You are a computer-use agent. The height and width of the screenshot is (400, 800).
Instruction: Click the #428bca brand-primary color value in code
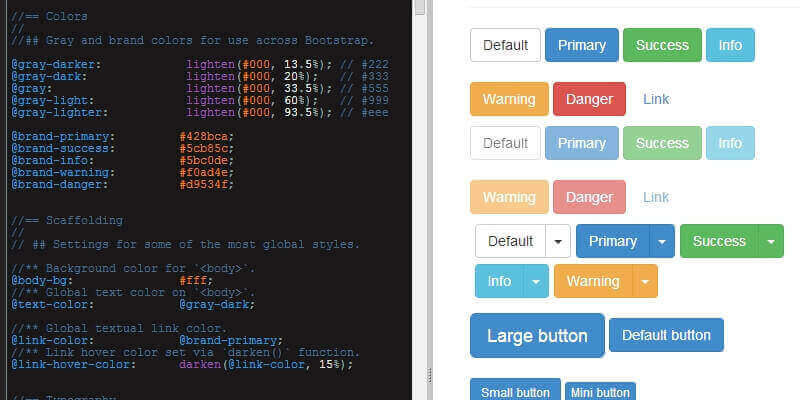[x=206, y=136]
